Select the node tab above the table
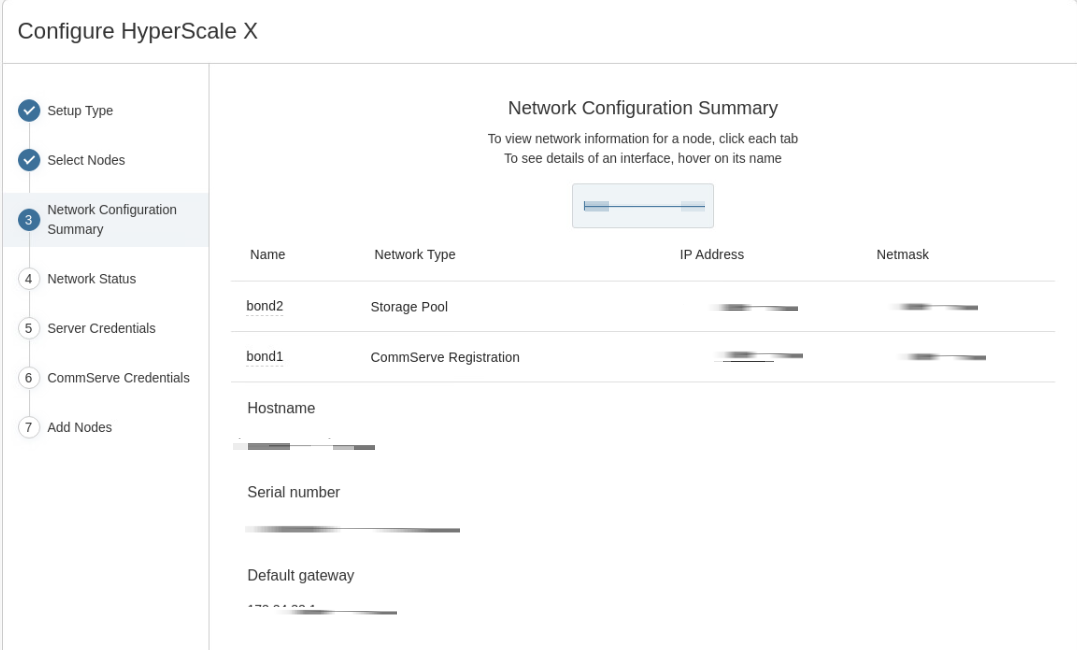 642,205
